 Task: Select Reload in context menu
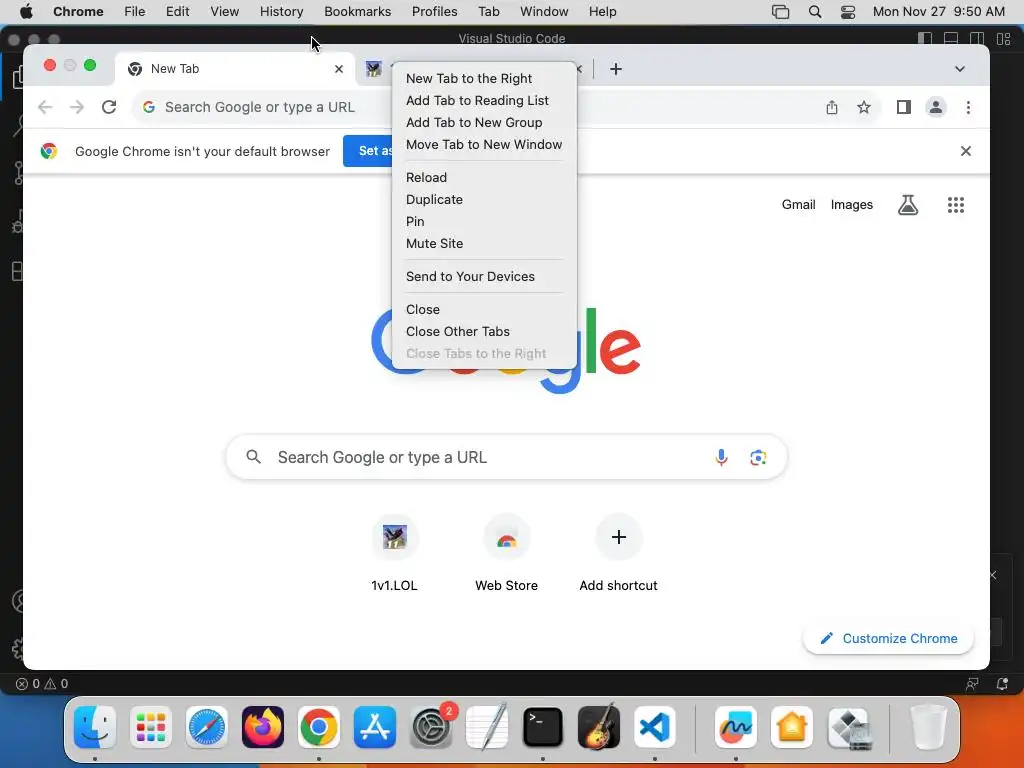(x=426, y=178)
